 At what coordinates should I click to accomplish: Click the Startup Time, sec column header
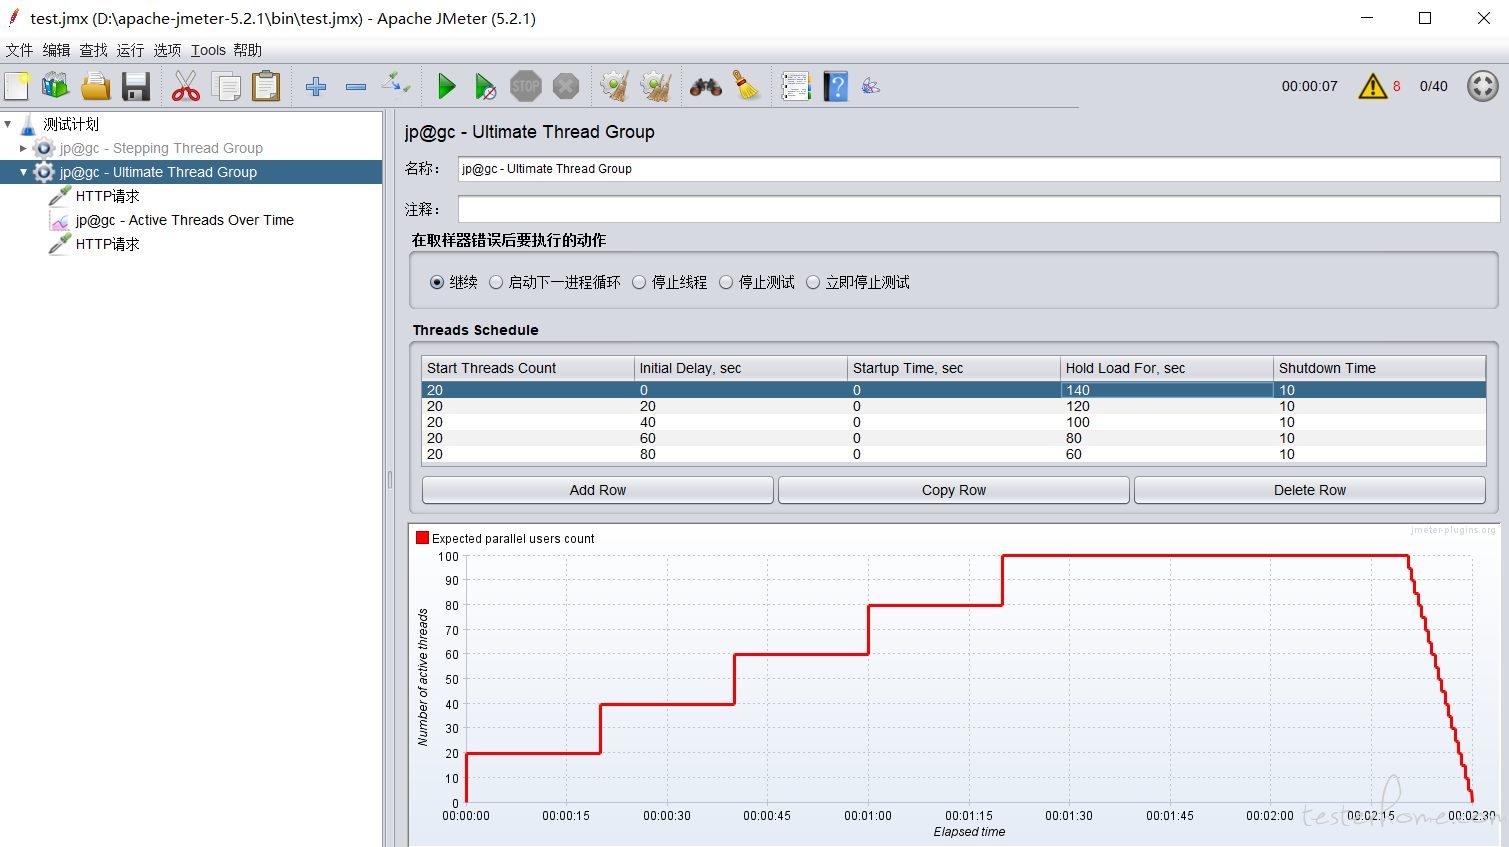point(954,368)
